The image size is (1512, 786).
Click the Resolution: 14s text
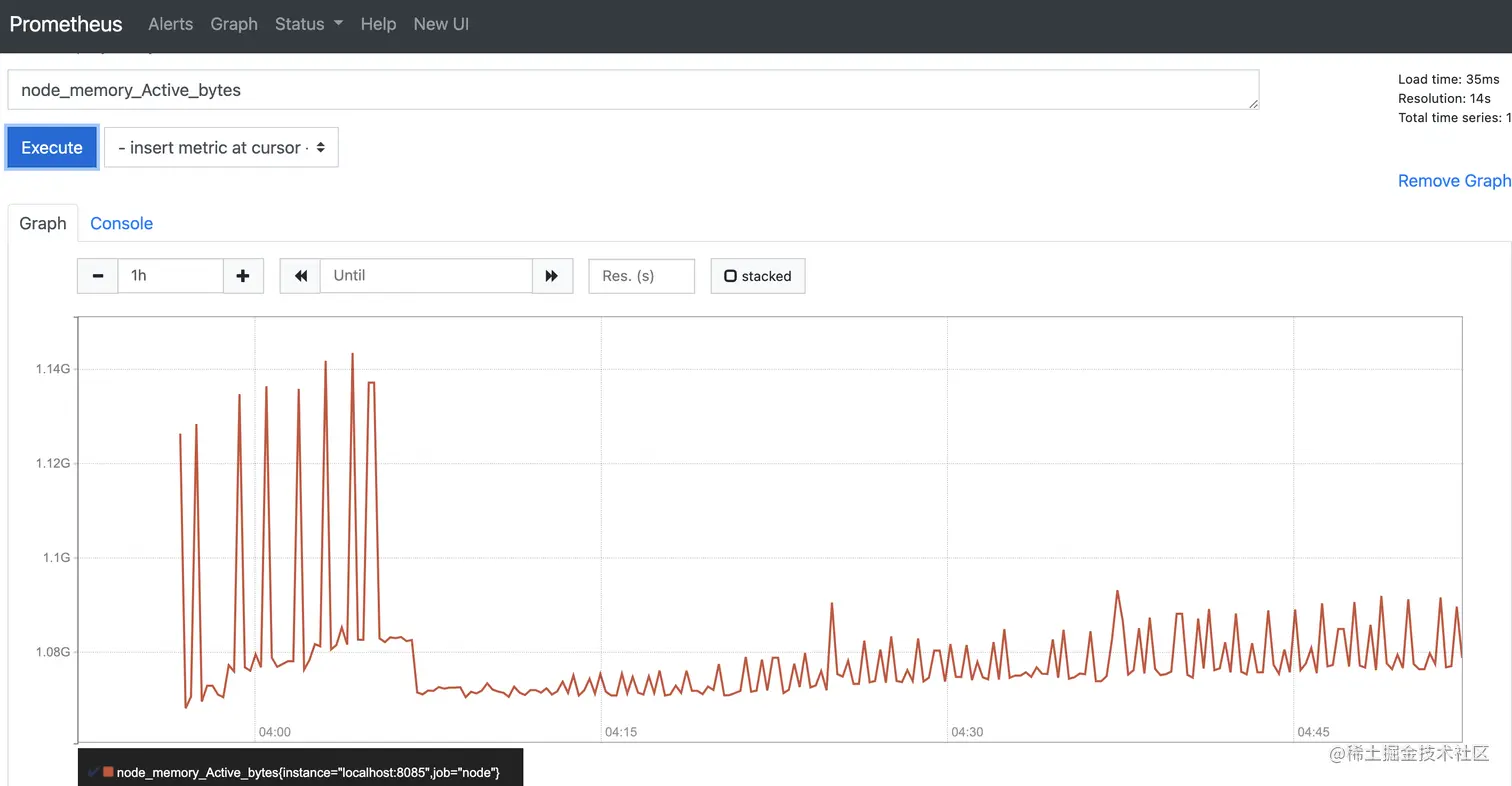point(1444,98)
